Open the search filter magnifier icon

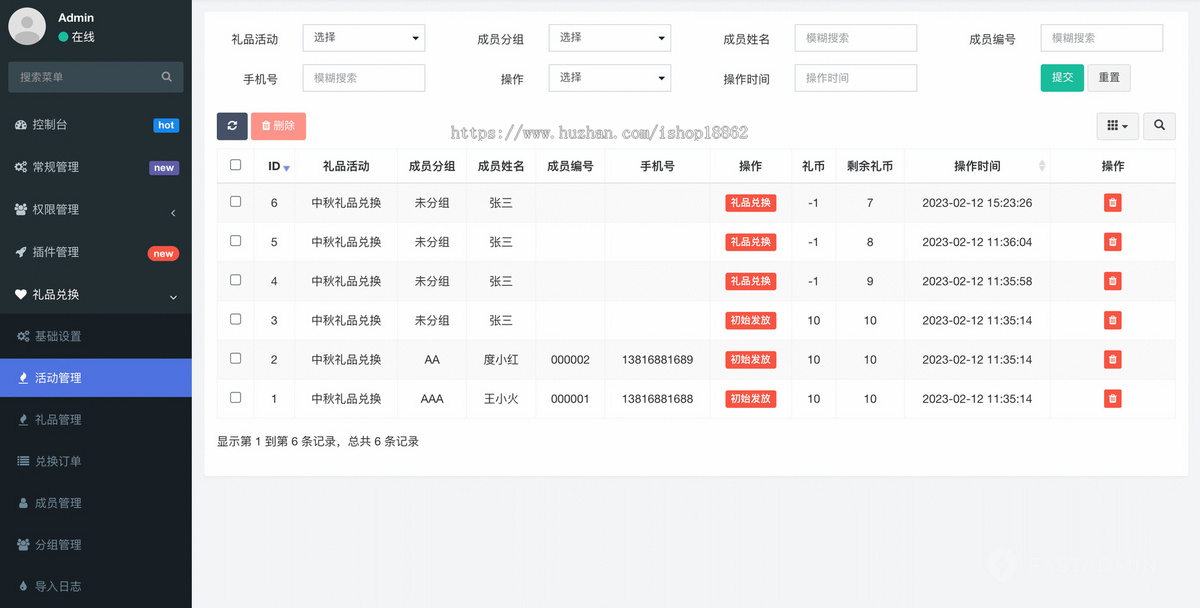(1159, 126)
